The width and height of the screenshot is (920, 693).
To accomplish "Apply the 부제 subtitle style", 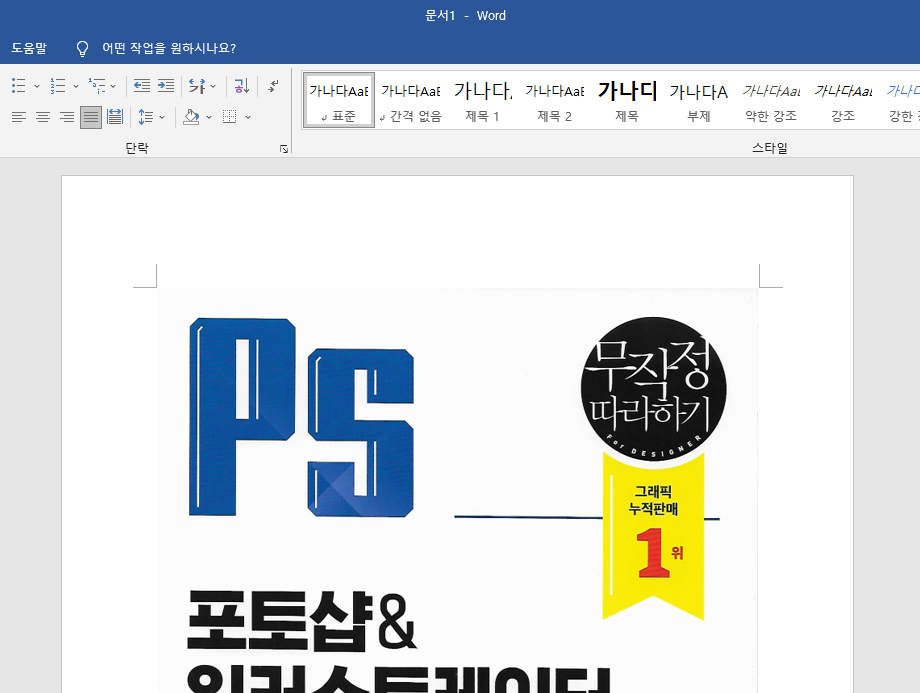I will click(699, 100).
